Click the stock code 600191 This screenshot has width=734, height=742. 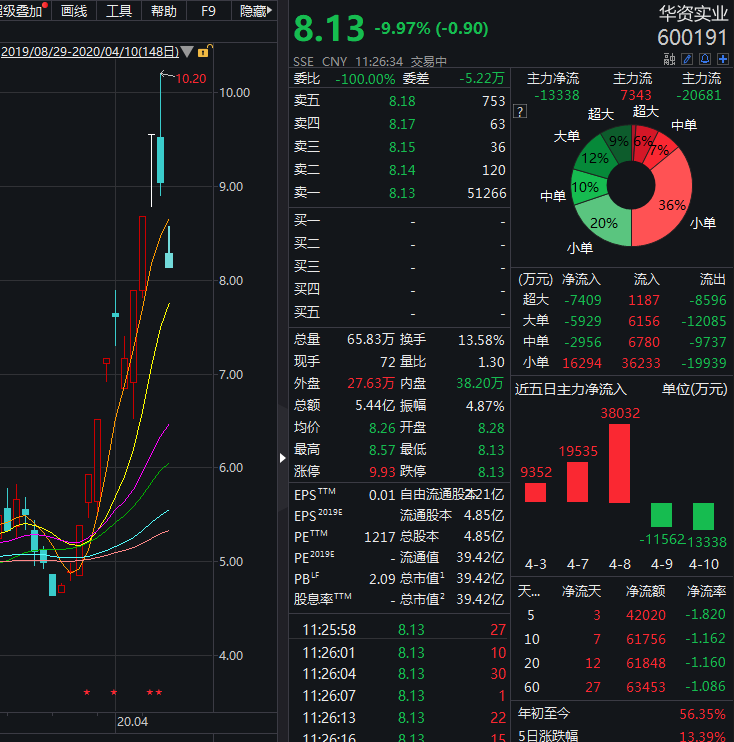(692, 37)
